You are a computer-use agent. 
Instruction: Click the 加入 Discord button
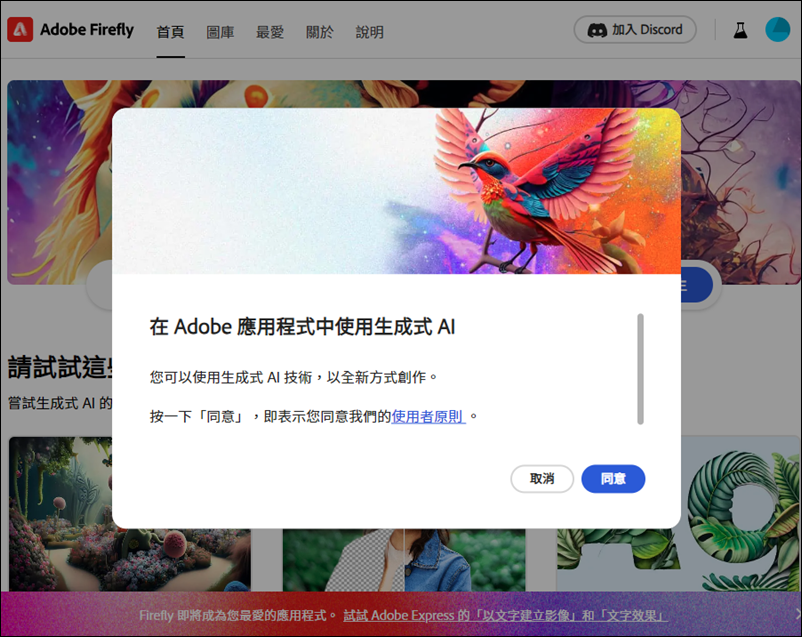[635, 30]
